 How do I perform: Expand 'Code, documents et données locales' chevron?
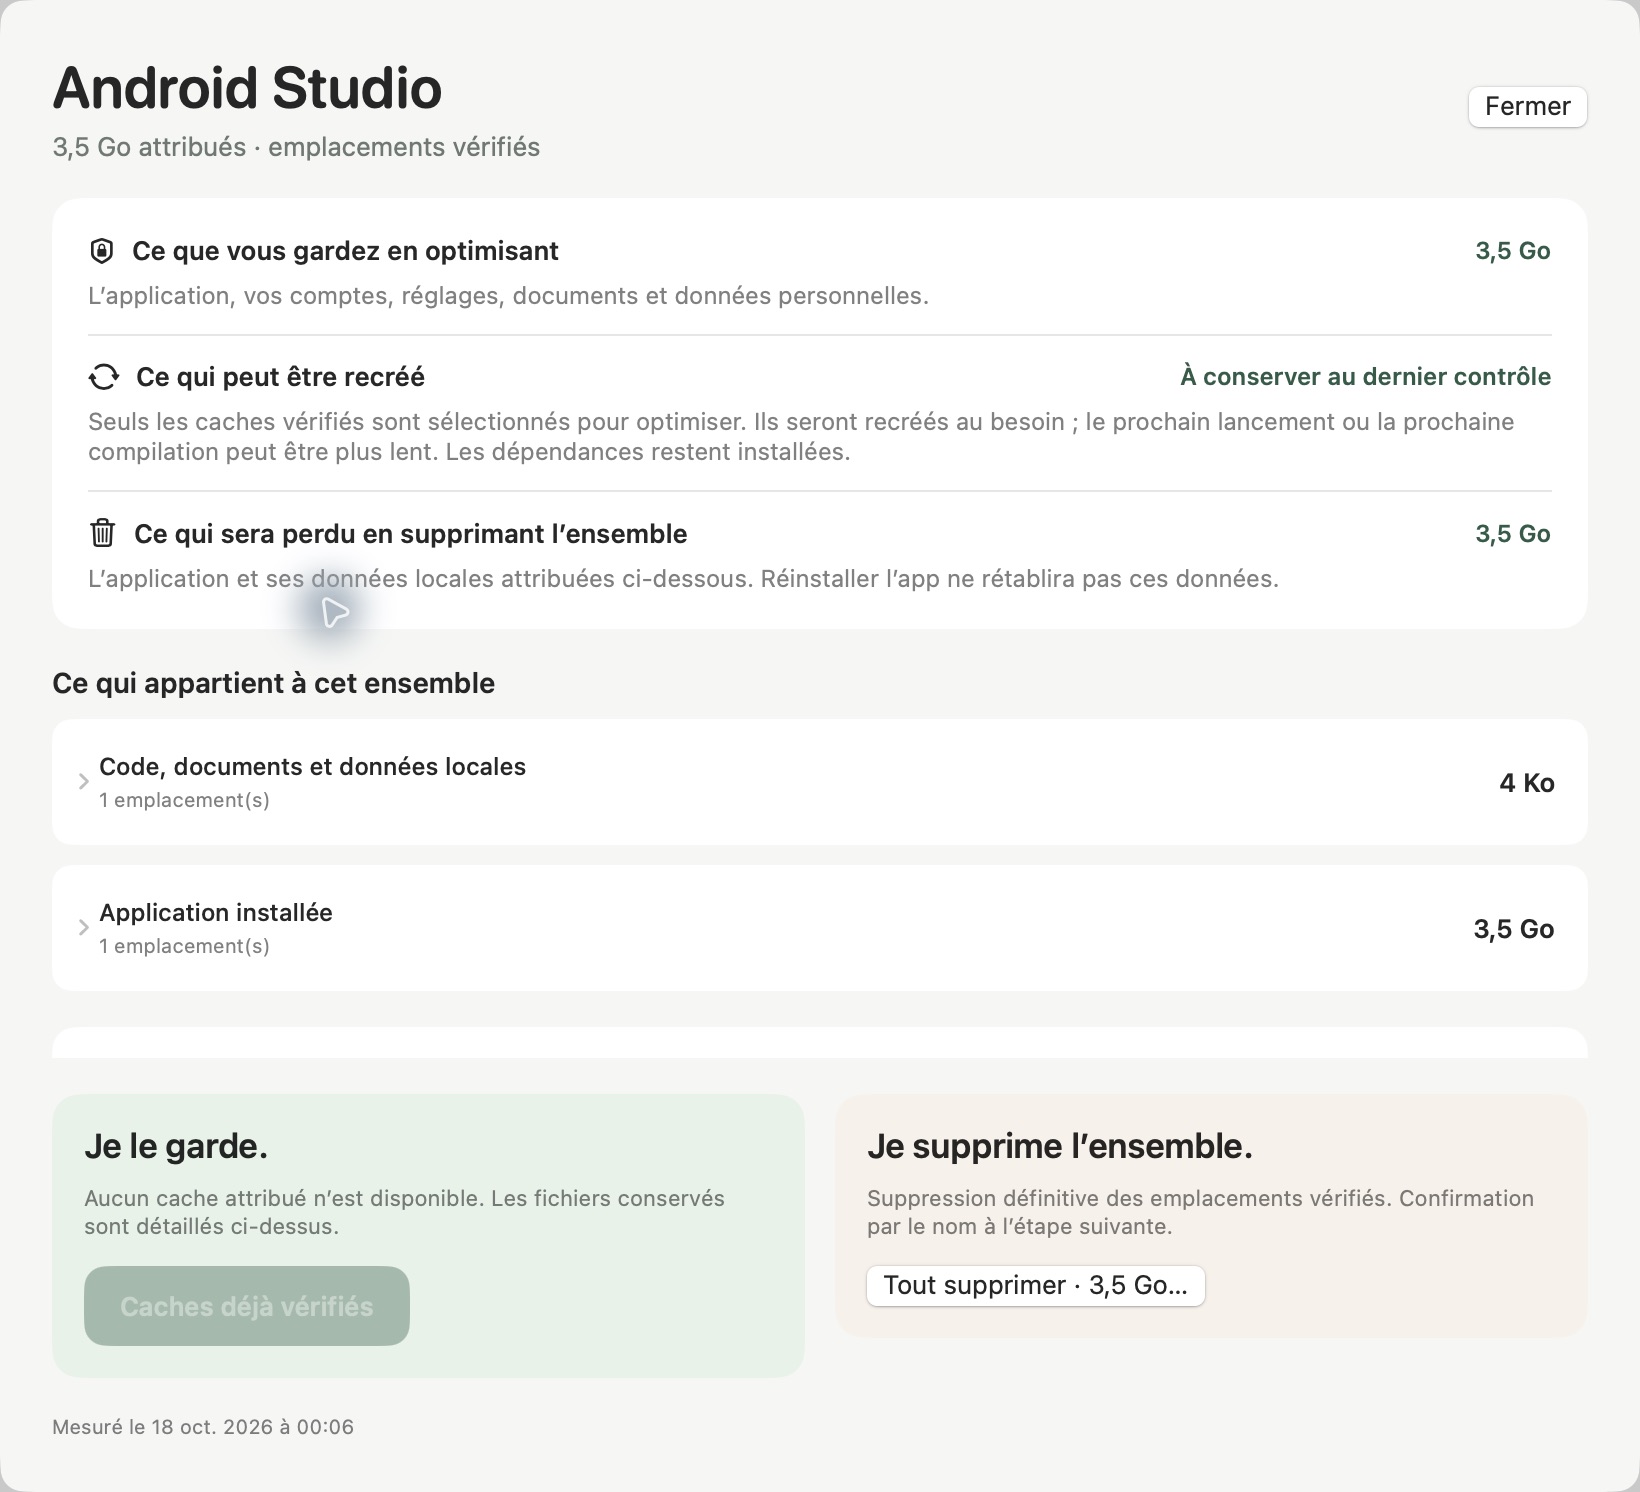[x=84, y=782]
